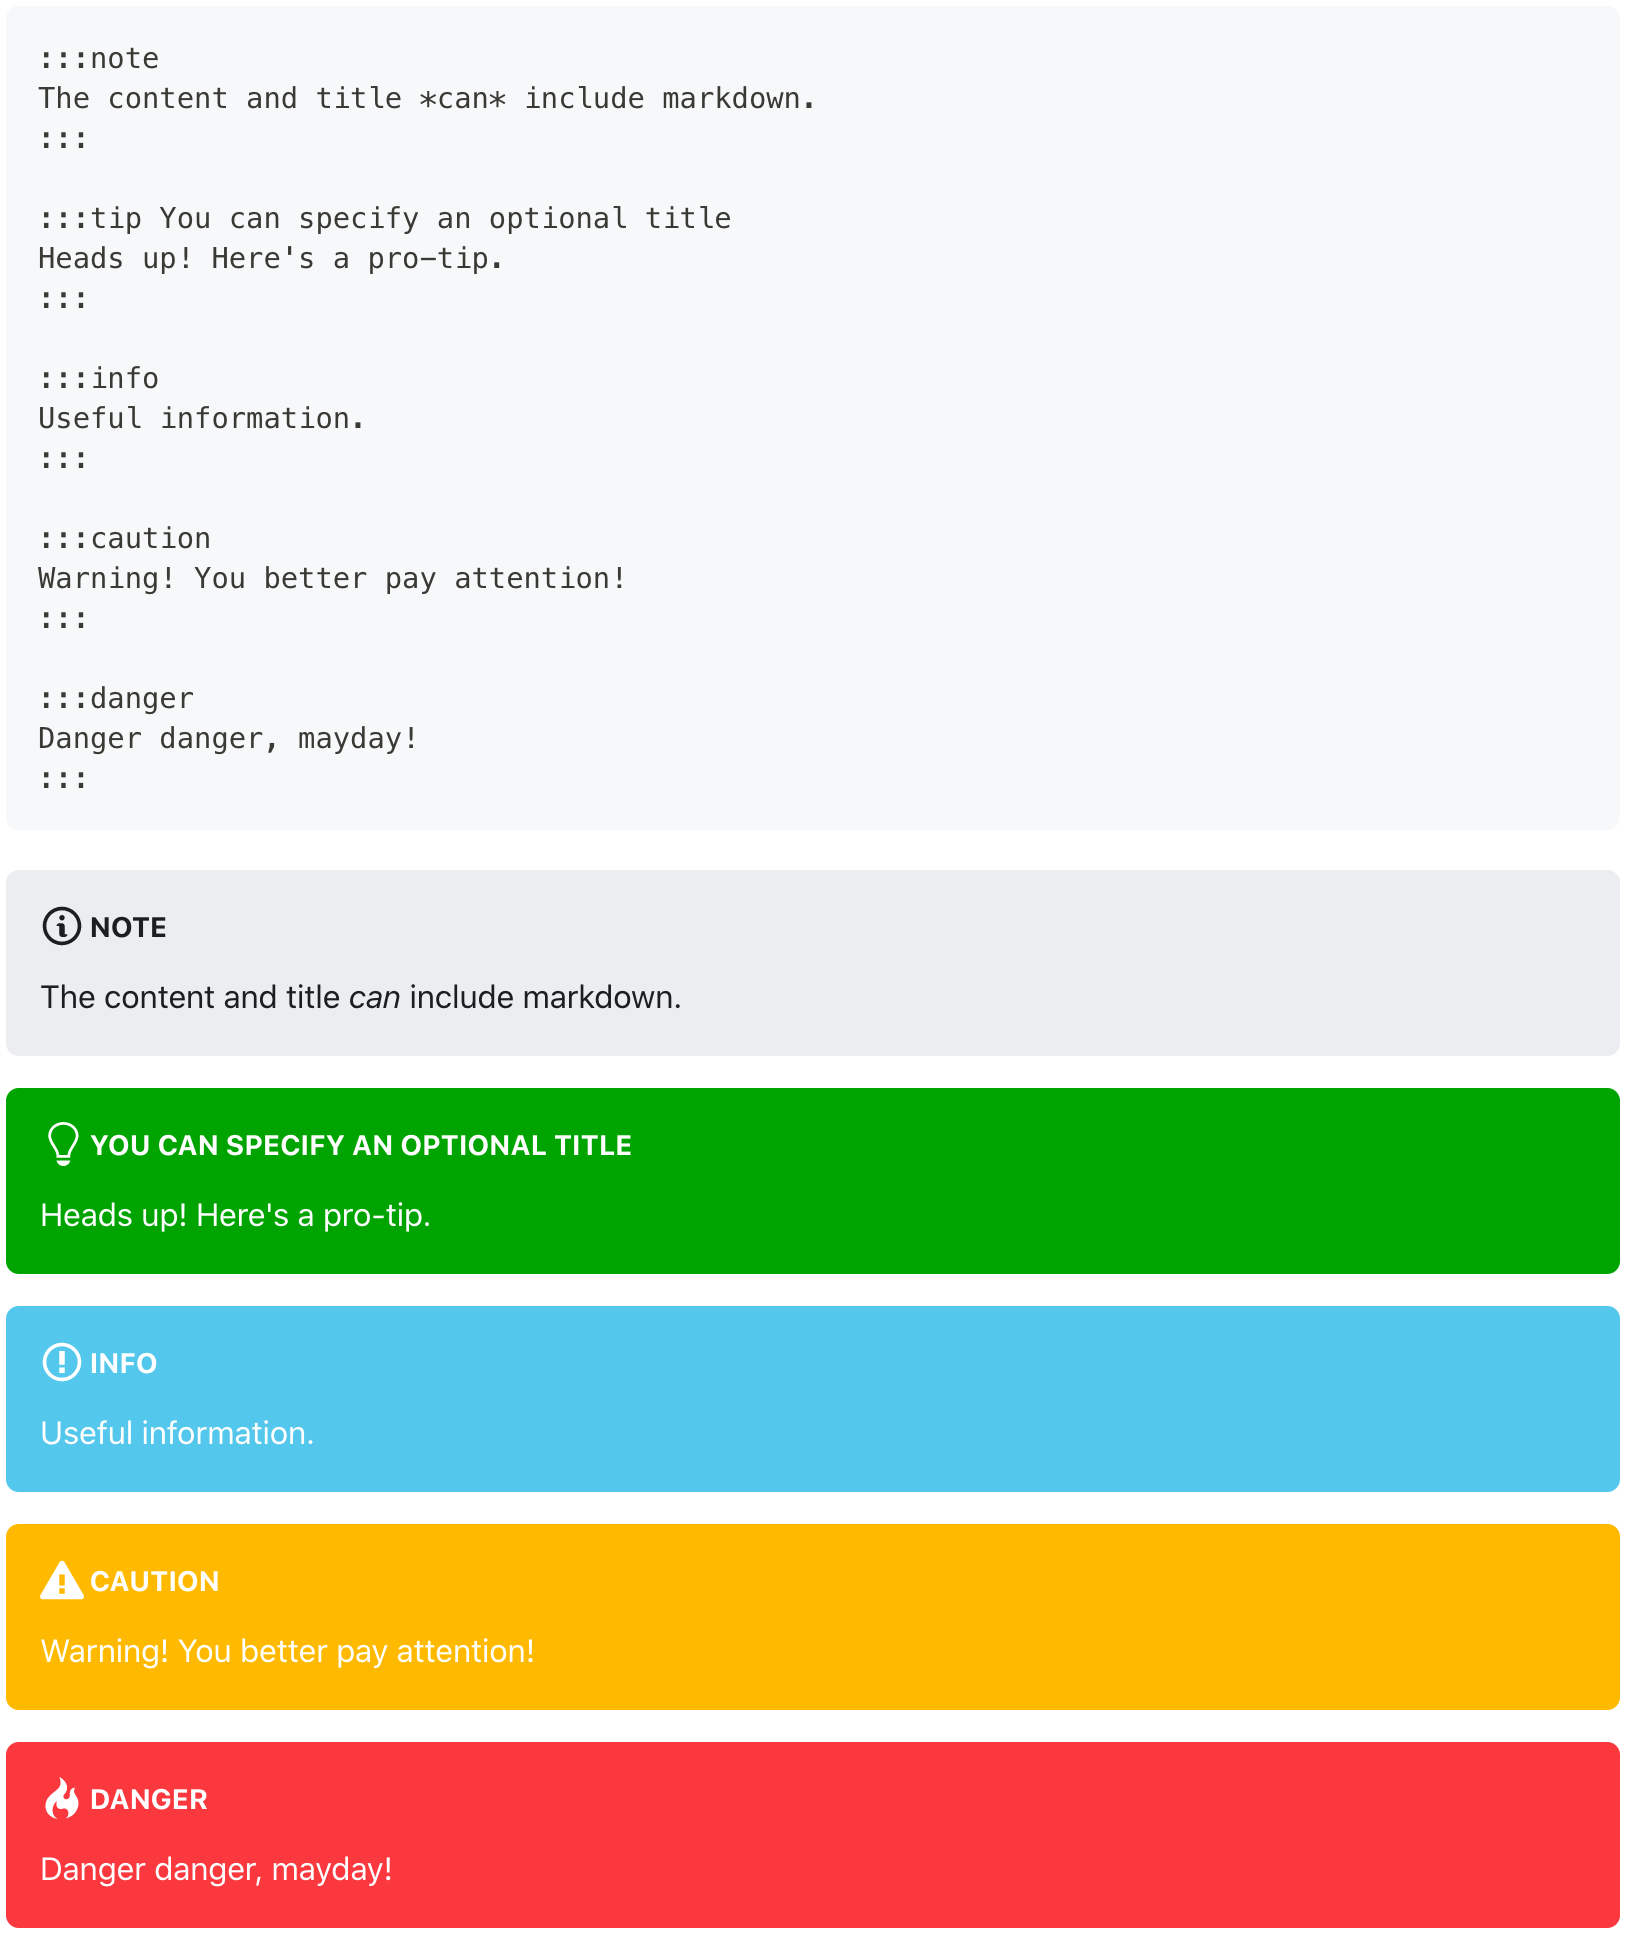1628x1934 pixels.
Task: Click the INFO heading label
Action: tap(123, 1363)
